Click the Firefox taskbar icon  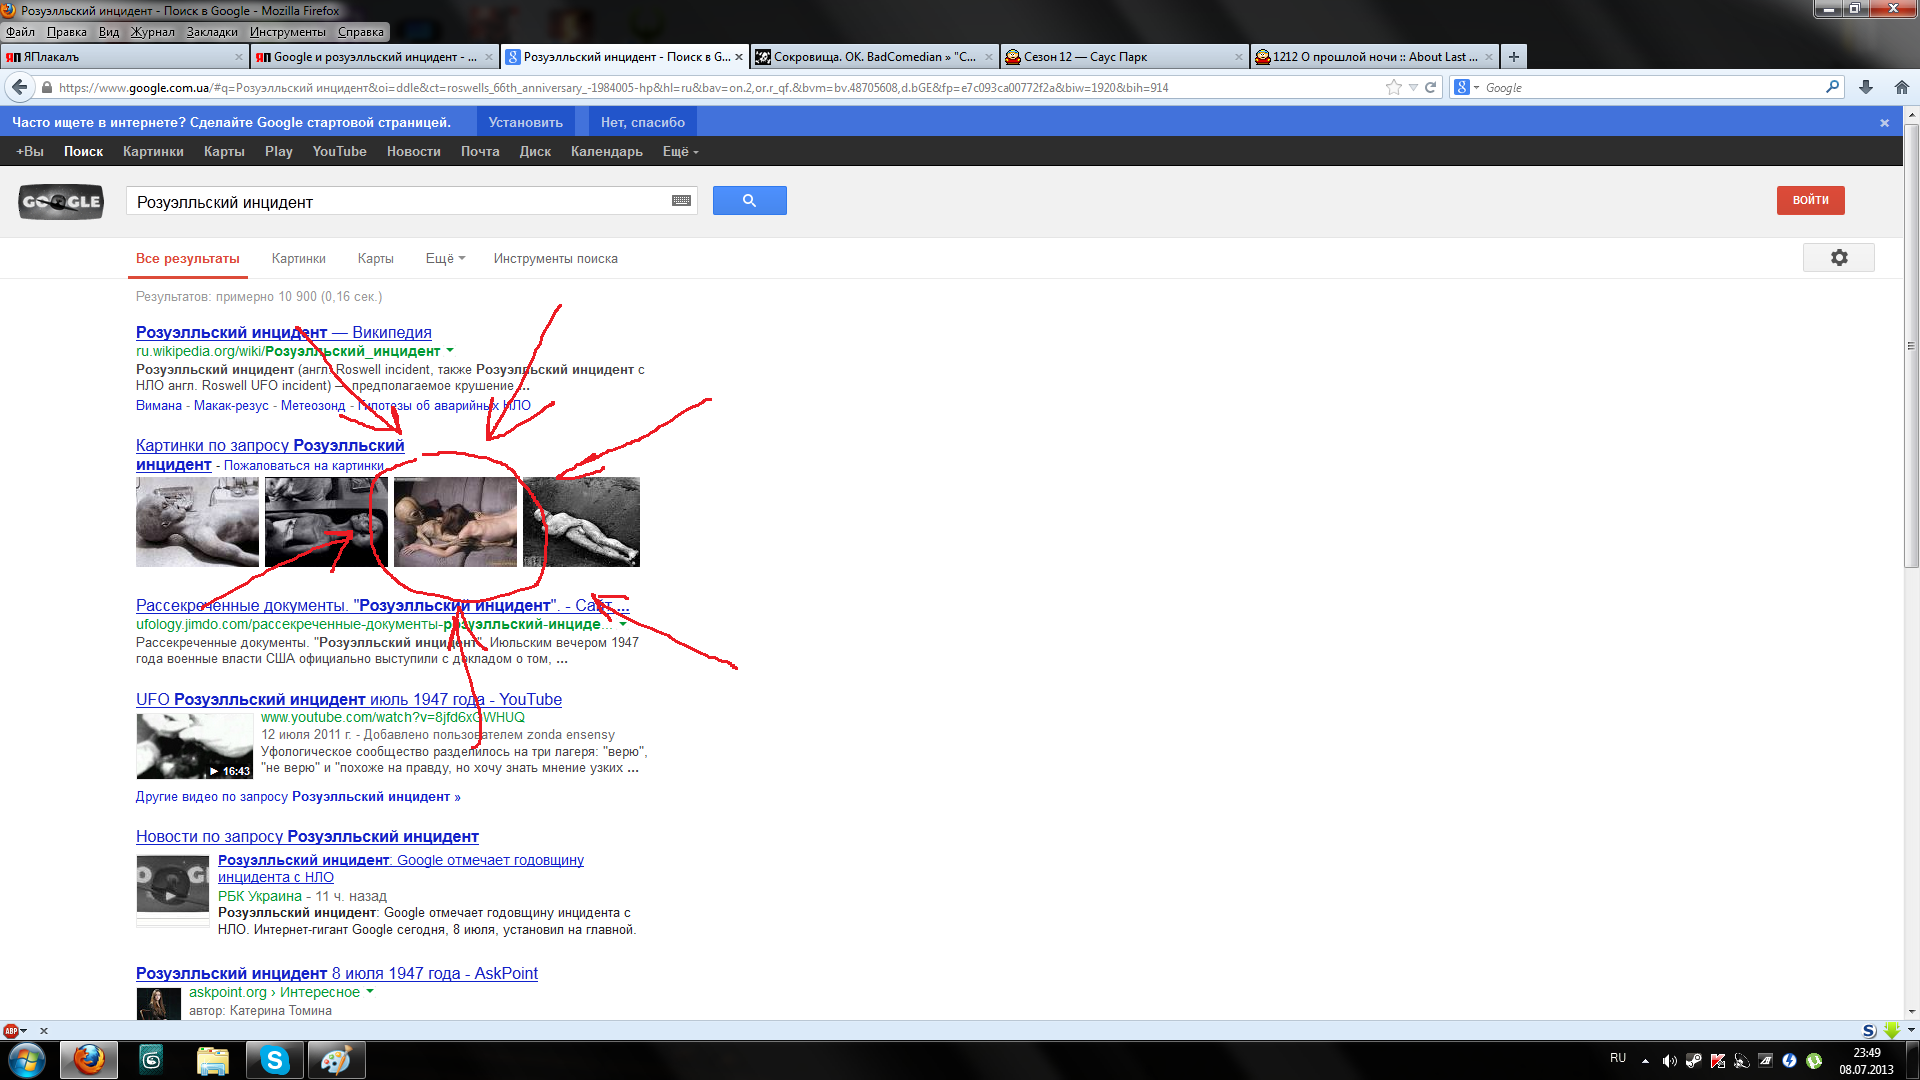pyautogui.click(x=89, y=1060)
